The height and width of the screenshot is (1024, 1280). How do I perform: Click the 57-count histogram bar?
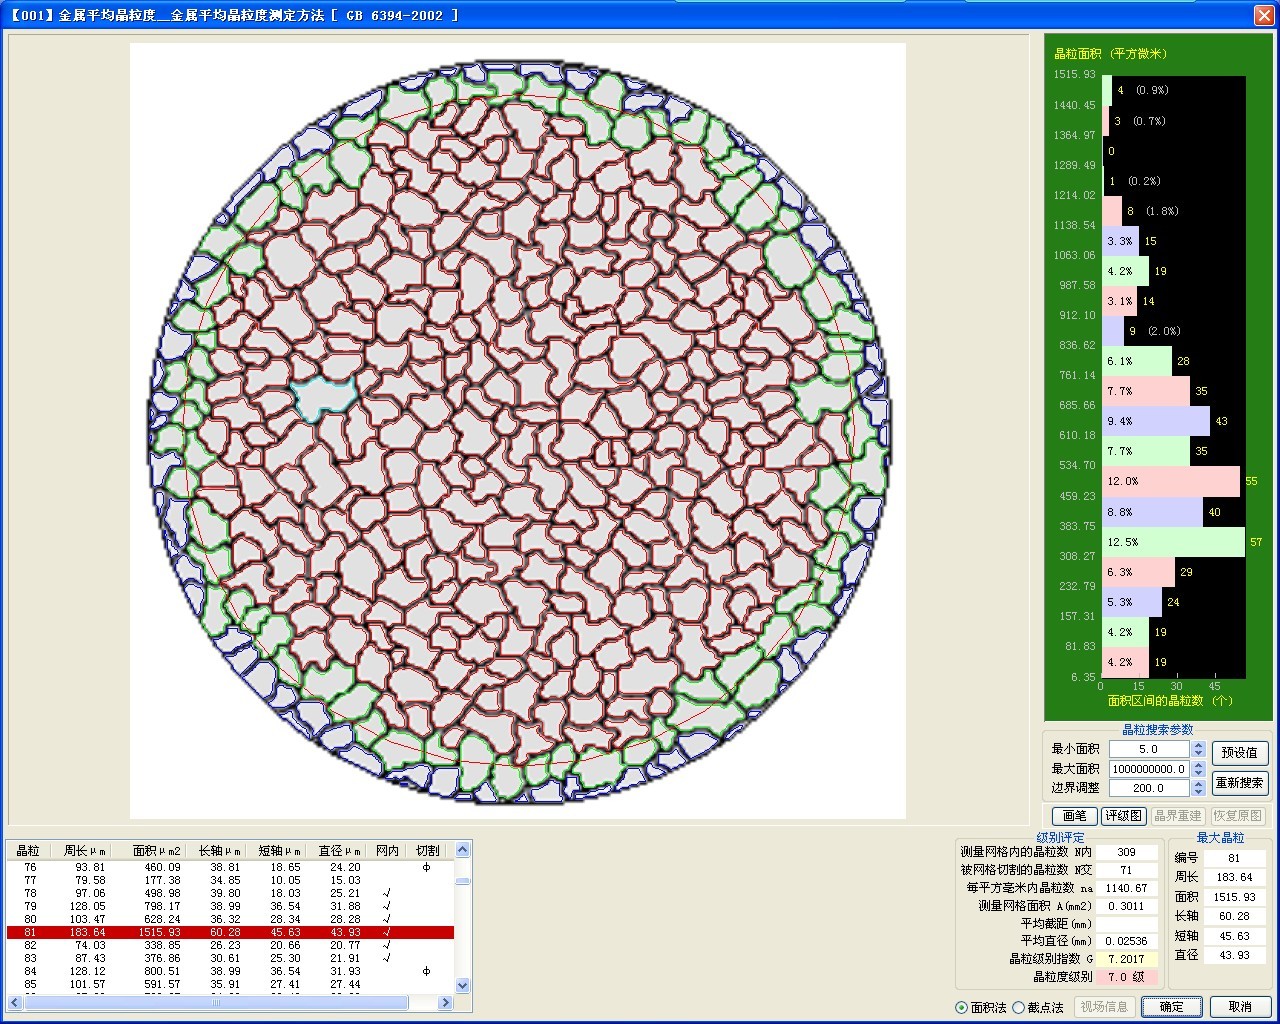pyautogui.click(x=1172, y=542)
